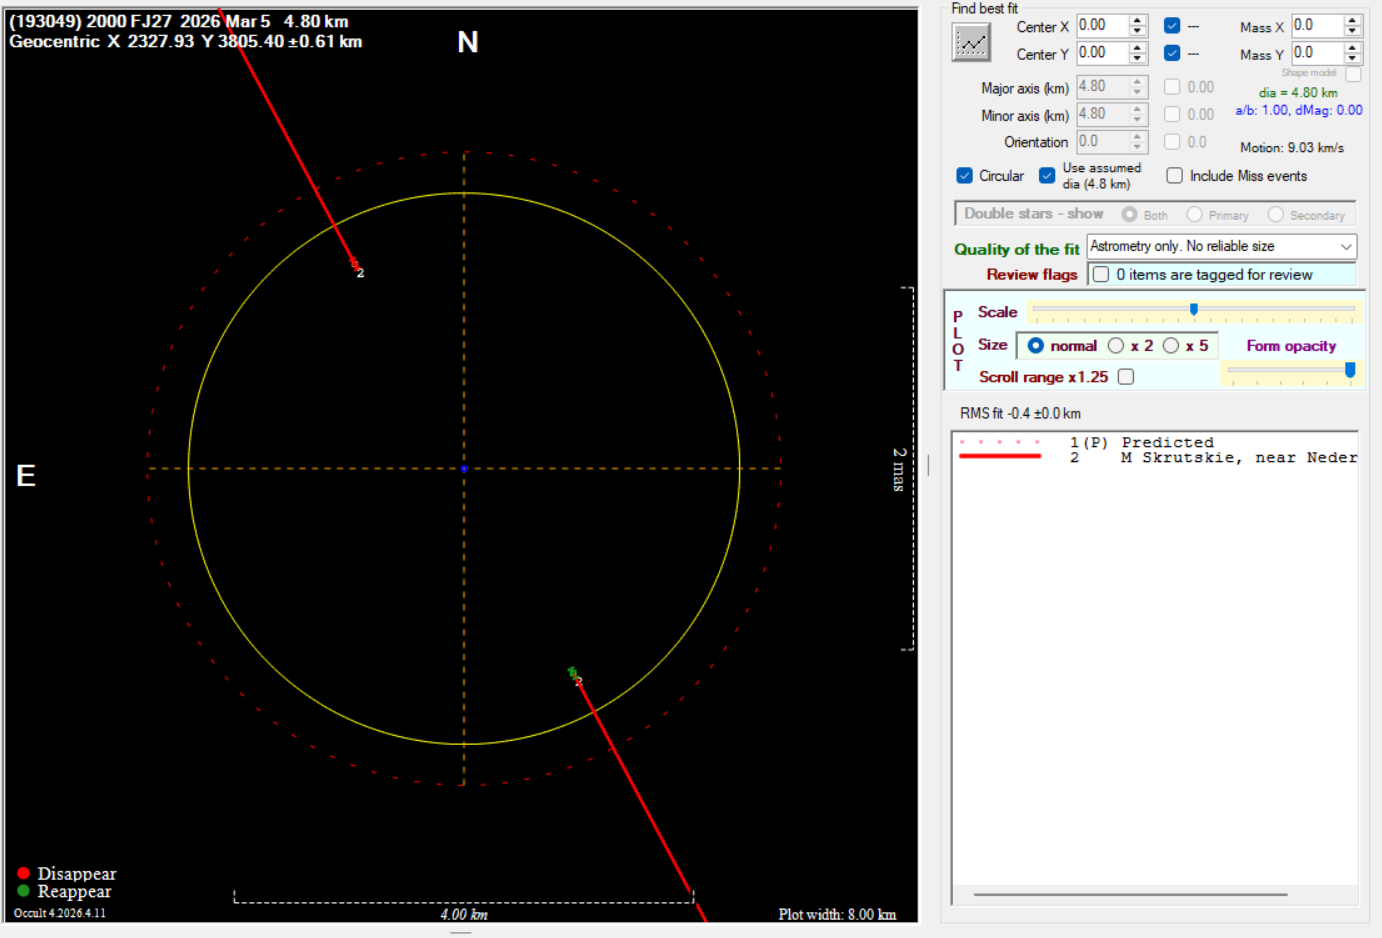
Task: Disable Use assumed dia (4.8 km)
Action: (1047, 176)
